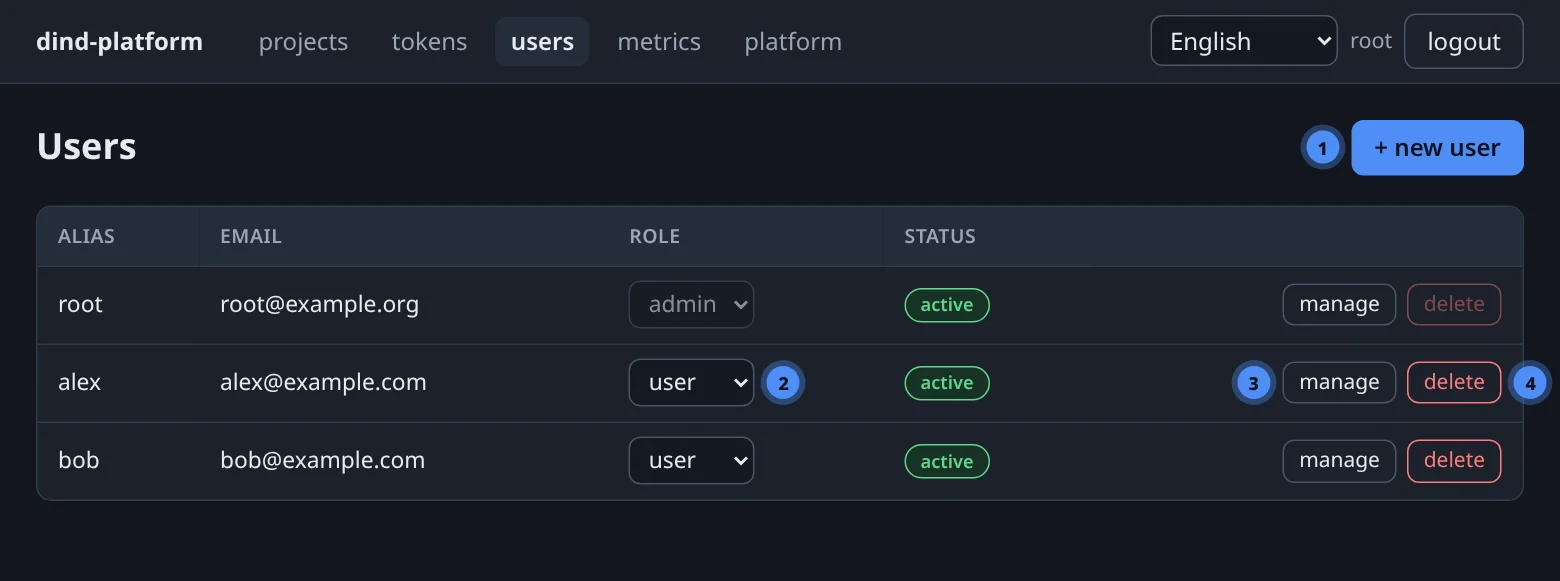Click the STATUS column header
Screen dimensions: 1560x581
coord(940,237)
